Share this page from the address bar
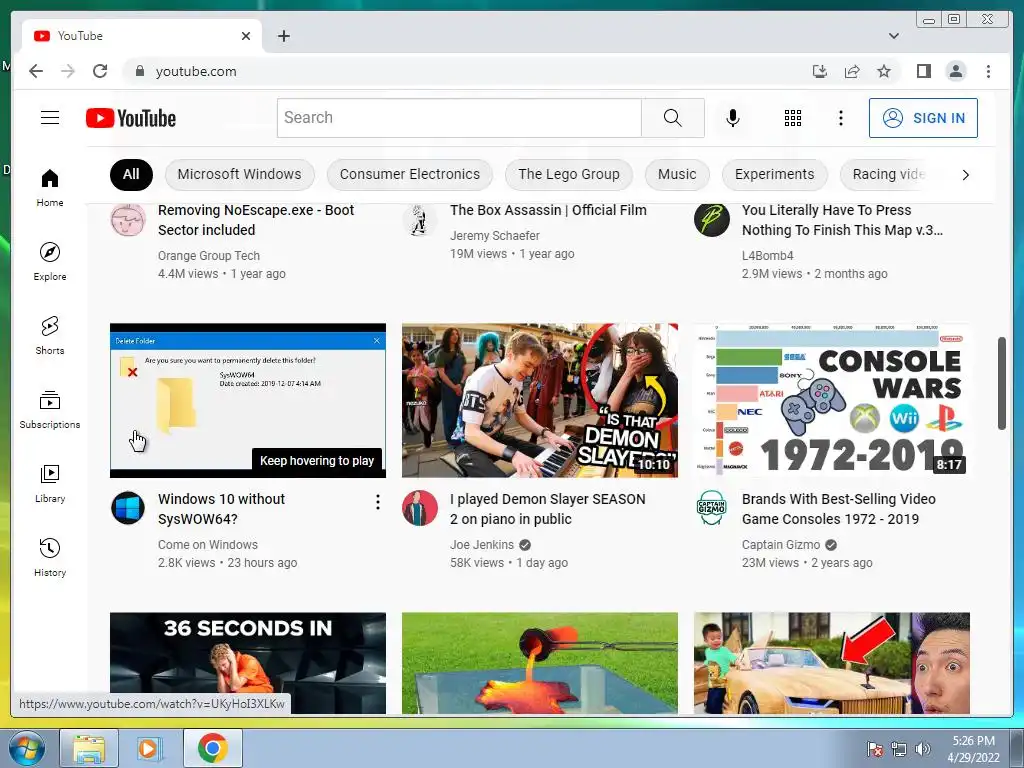The image size is (1024, 768). pyautogui.click(x=852, y=71)
